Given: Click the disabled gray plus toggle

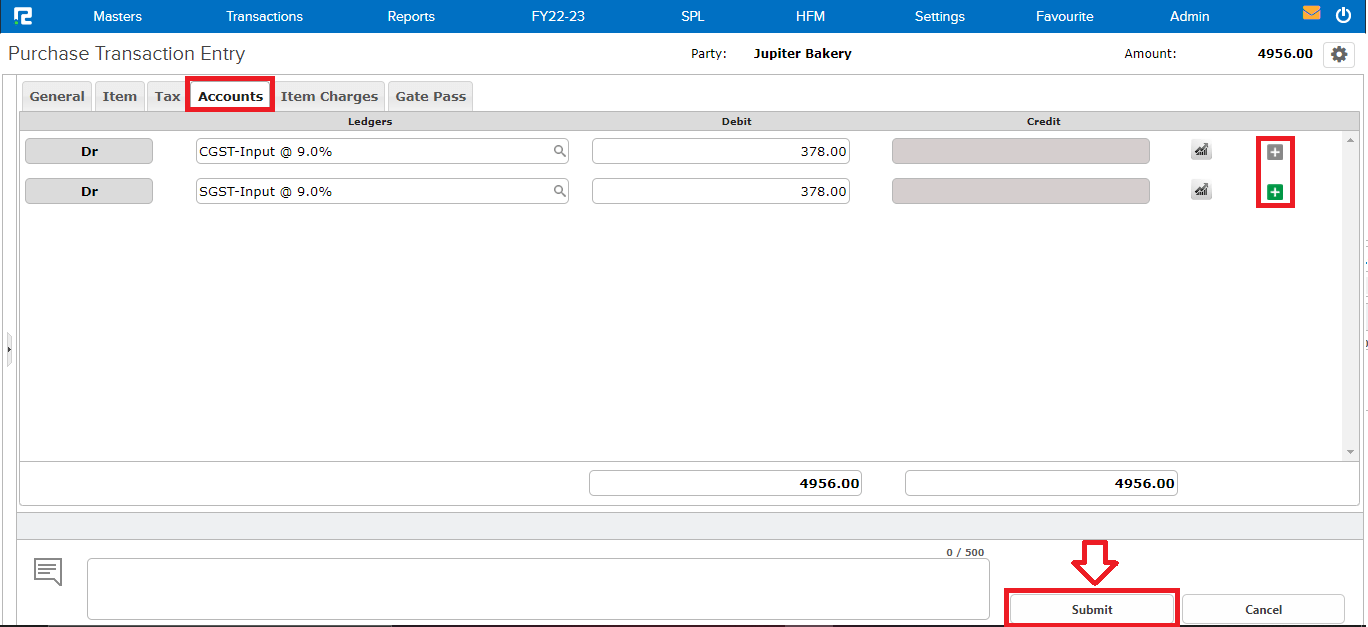Looking at the screenshot, I should point(1275,150).
